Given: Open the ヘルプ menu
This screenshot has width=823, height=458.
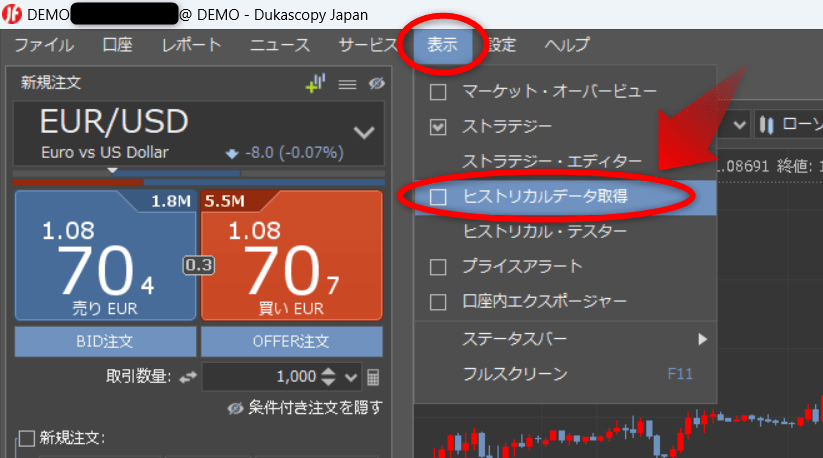Looking at the screenshot, I should [x=567, y=45].
